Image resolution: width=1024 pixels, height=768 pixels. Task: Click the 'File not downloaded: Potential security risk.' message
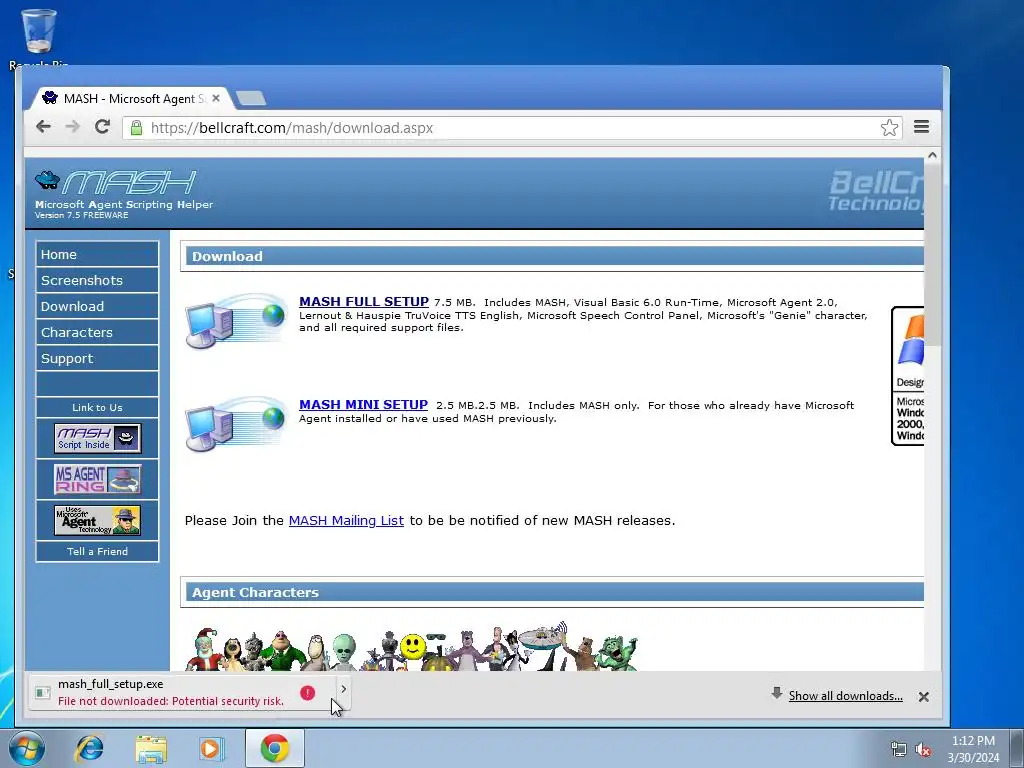(x=171, y=701)
